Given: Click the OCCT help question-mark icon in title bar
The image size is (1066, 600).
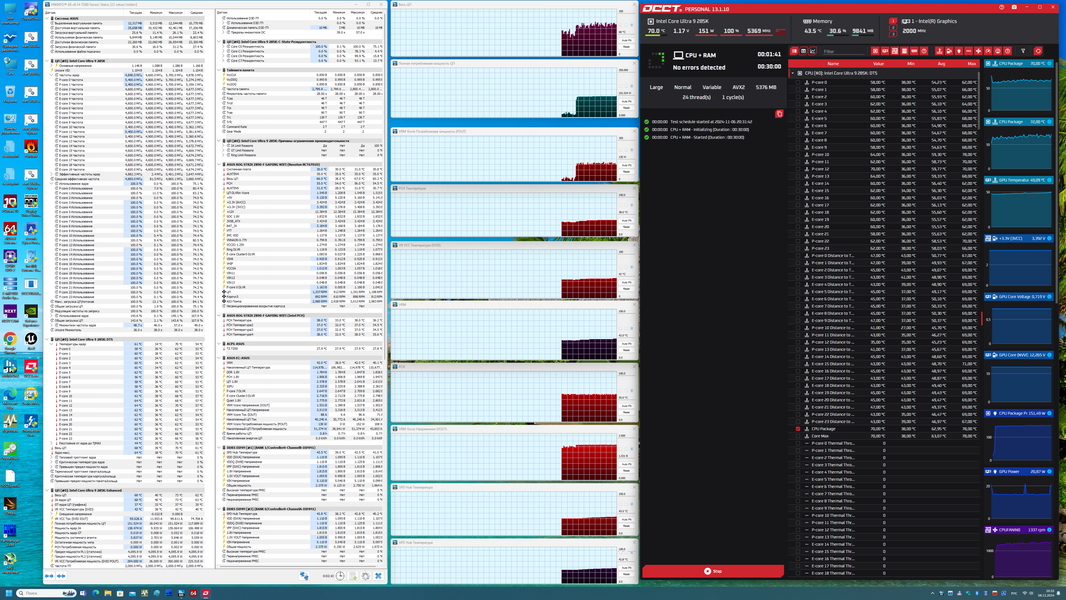Looking at the screenshot, I should (x=1001, y=7).
